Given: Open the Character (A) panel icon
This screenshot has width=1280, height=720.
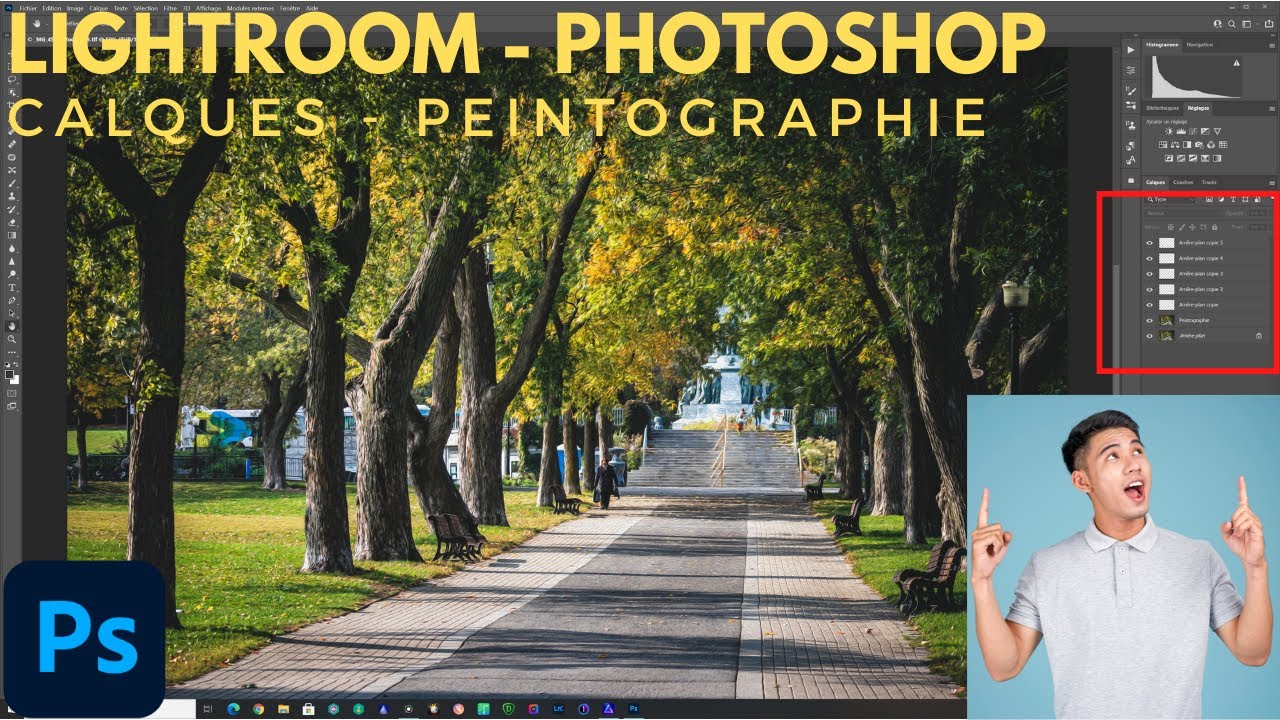Looking at the screenshot, I should [1130, 160].
